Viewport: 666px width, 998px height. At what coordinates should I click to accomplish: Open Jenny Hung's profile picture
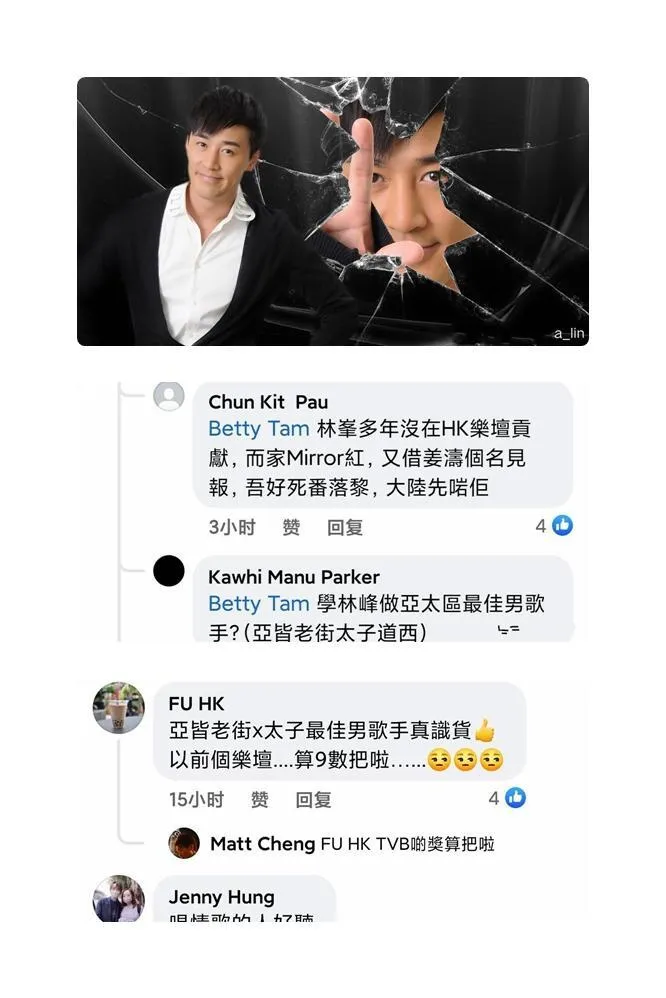tap(119, 899)
